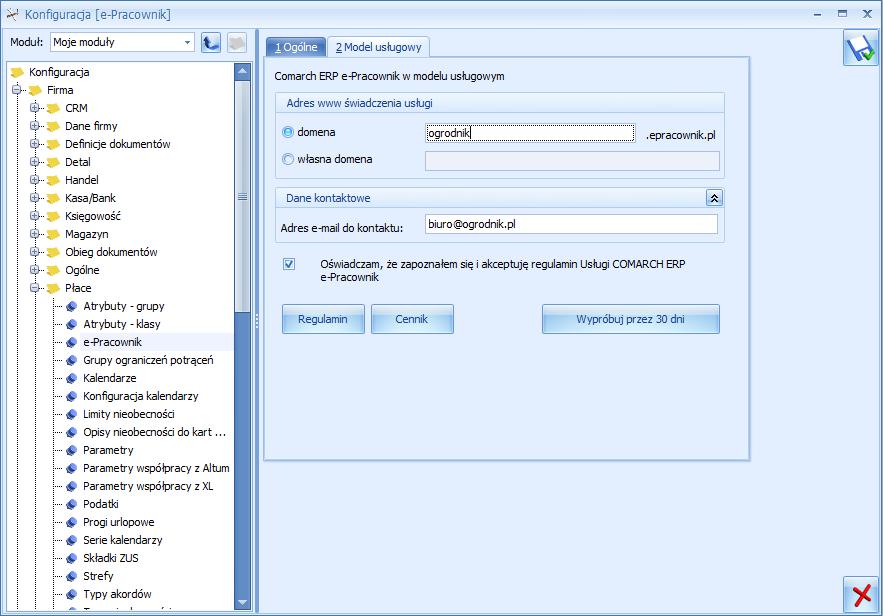Click the własna domena input field
This screenshot has height=616, width=883.
pos(572,160)
